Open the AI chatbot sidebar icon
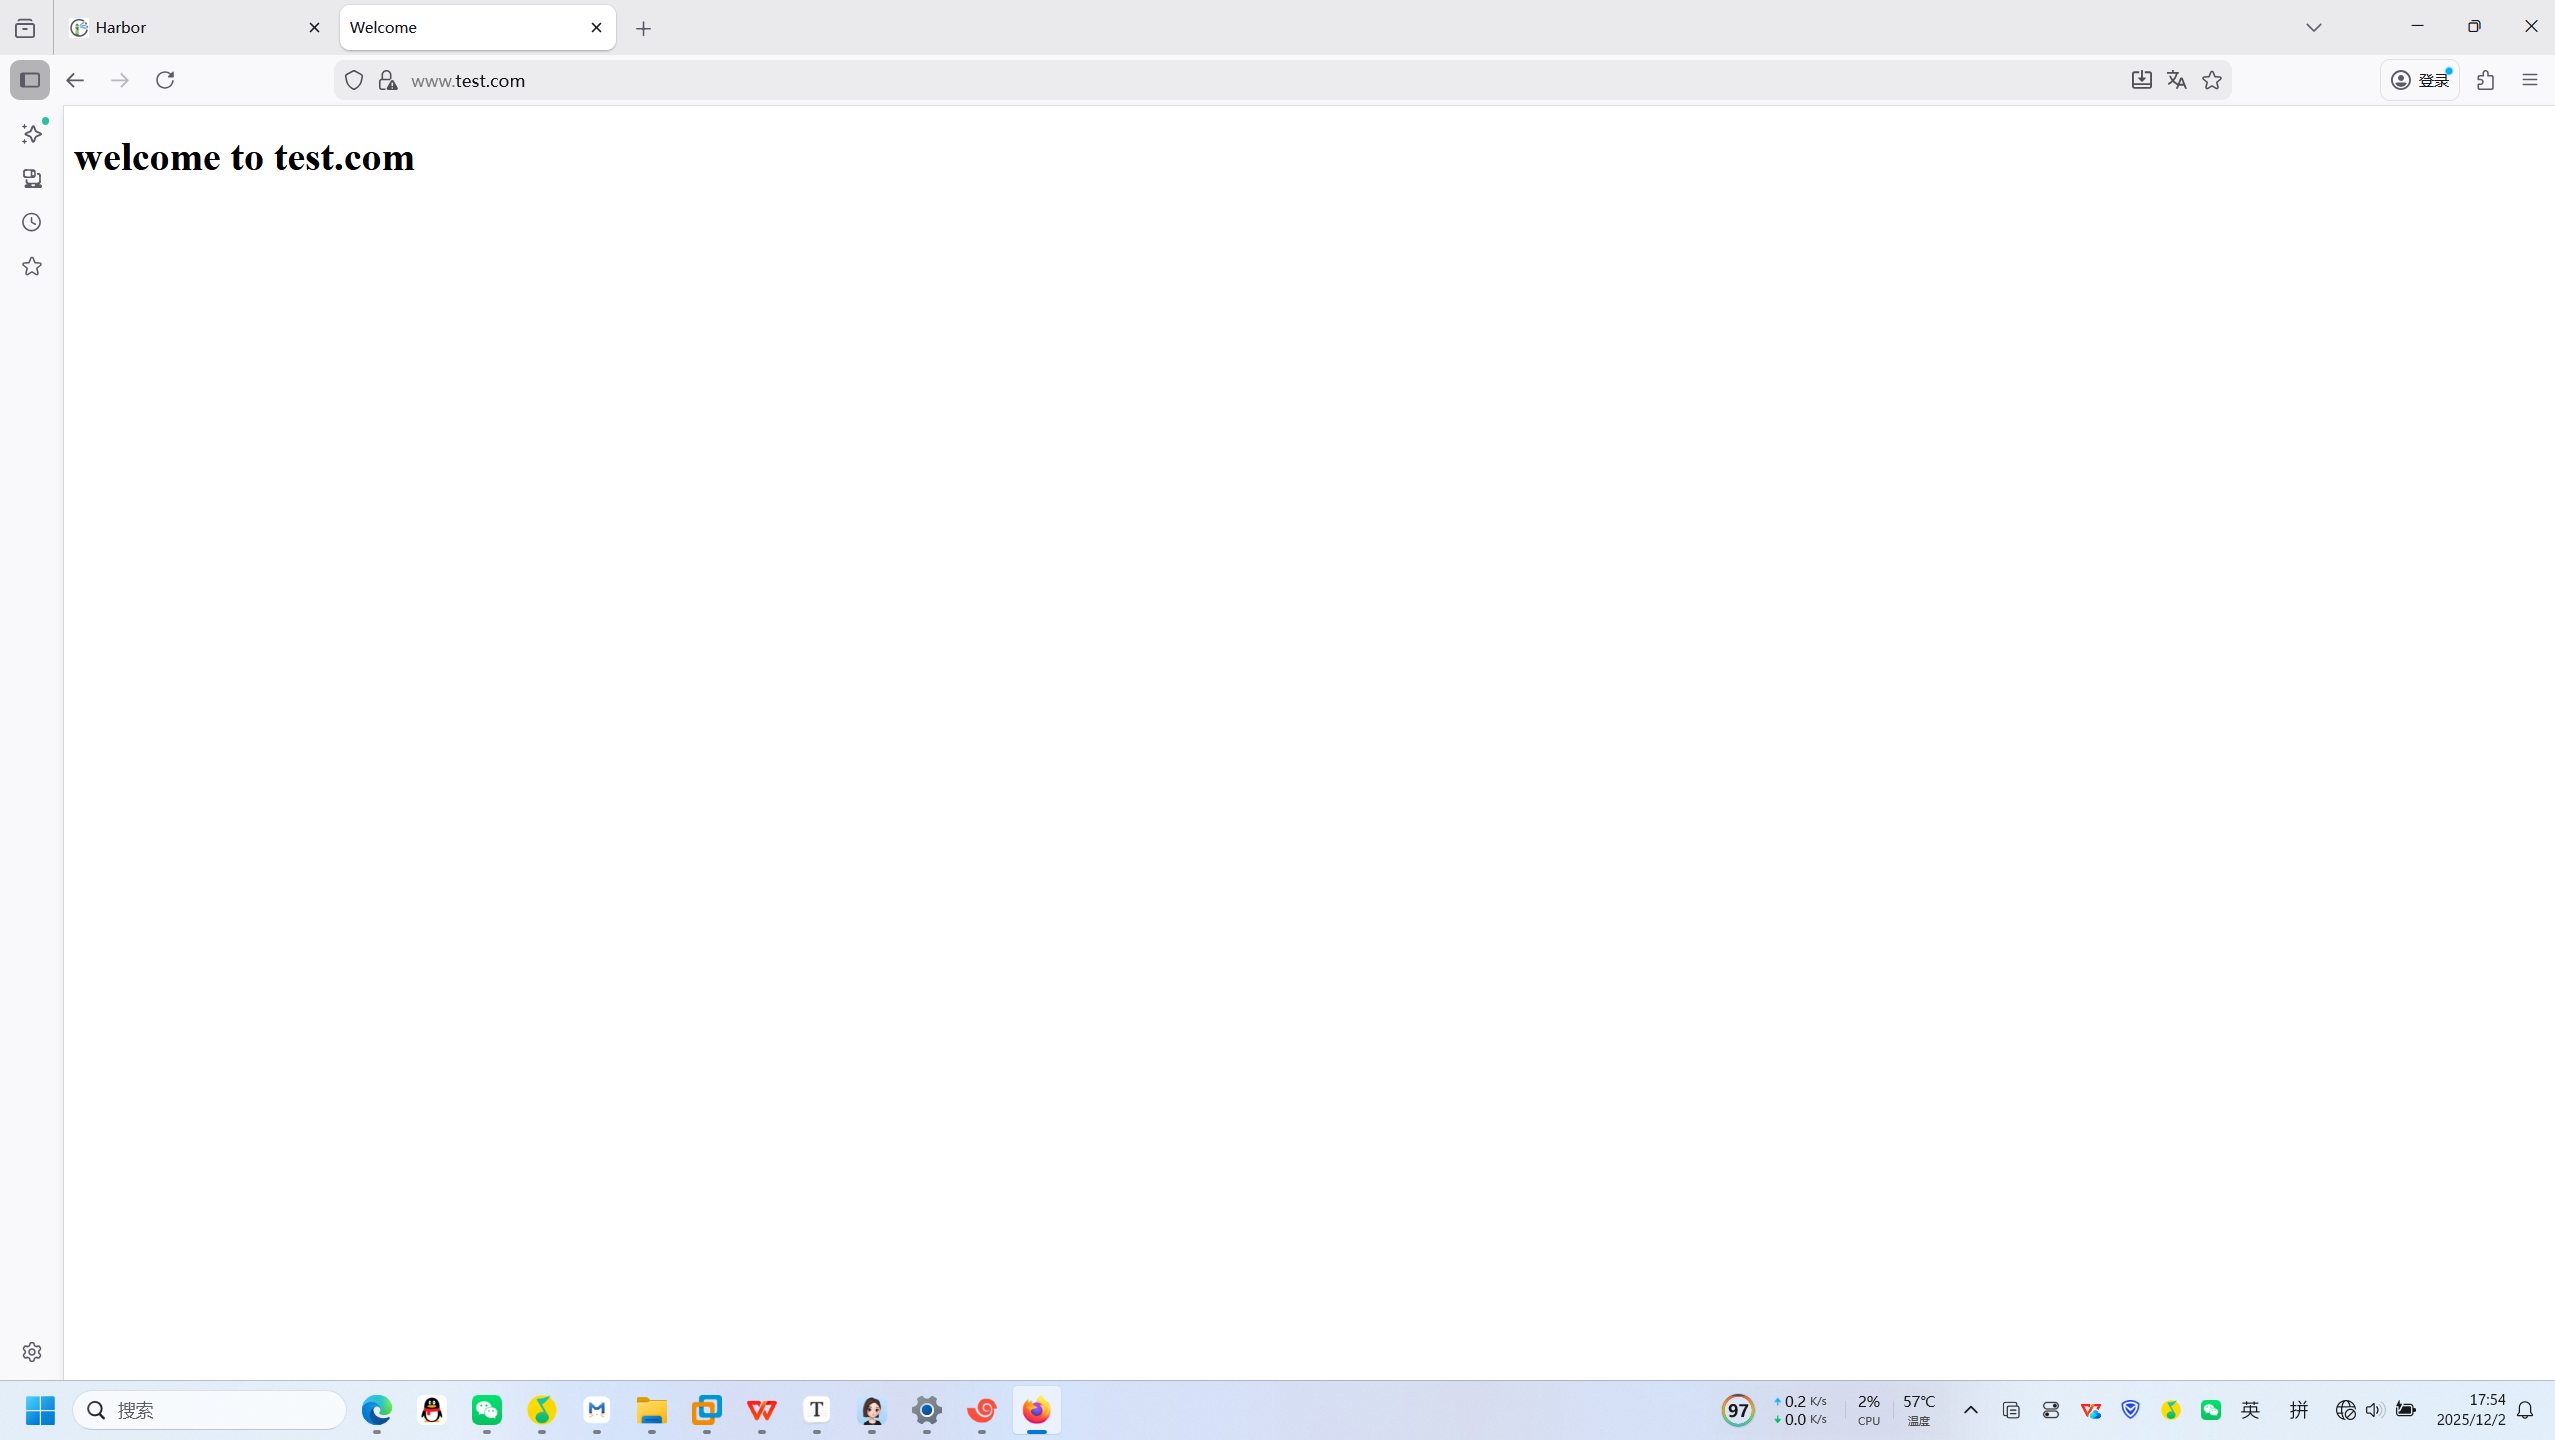 tap(32, 134)
